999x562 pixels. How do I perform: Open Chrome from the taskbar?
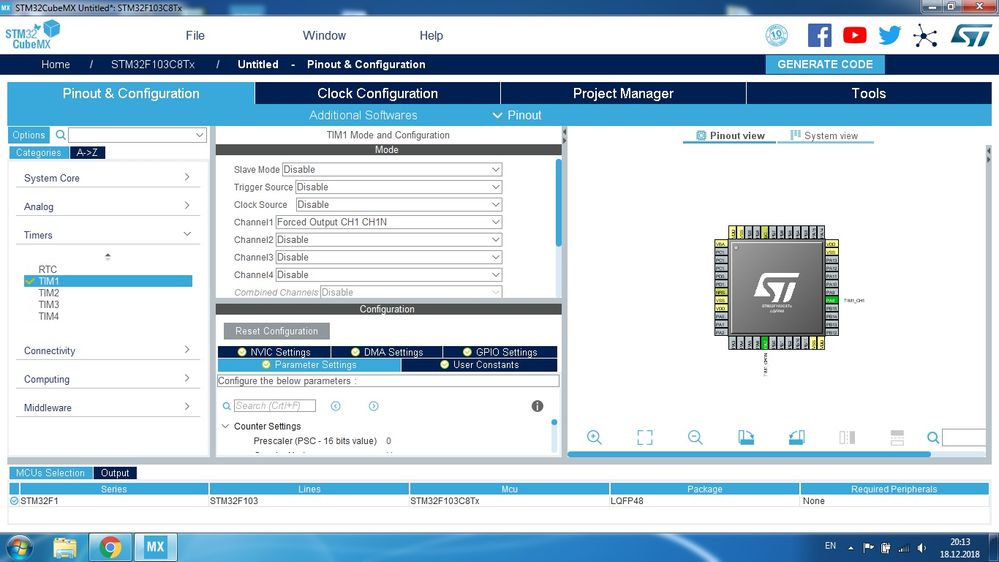tap(110, 547)
